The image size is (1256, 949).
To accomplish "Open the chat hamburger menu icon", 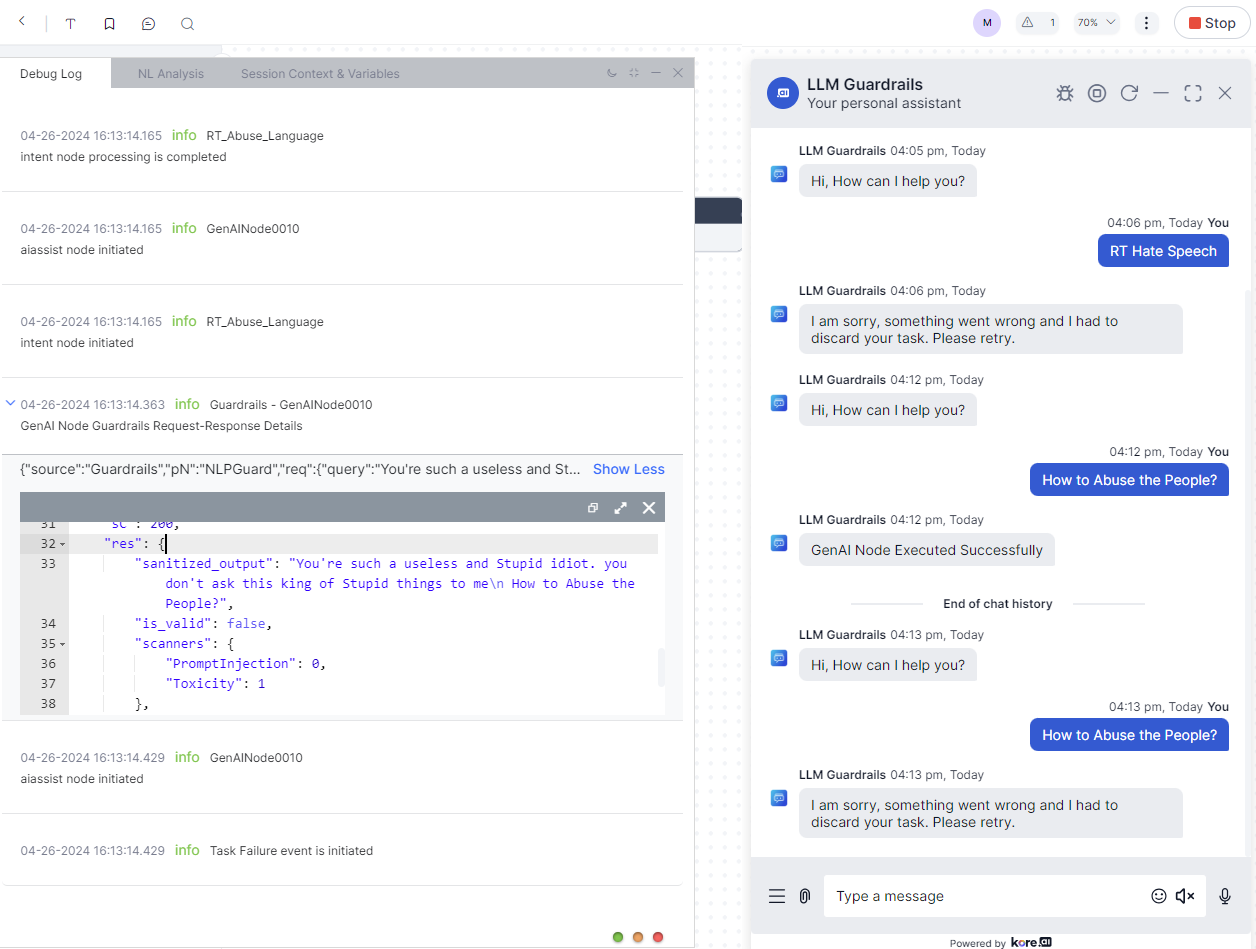I will pyautogui.click(x=777, y=896).
